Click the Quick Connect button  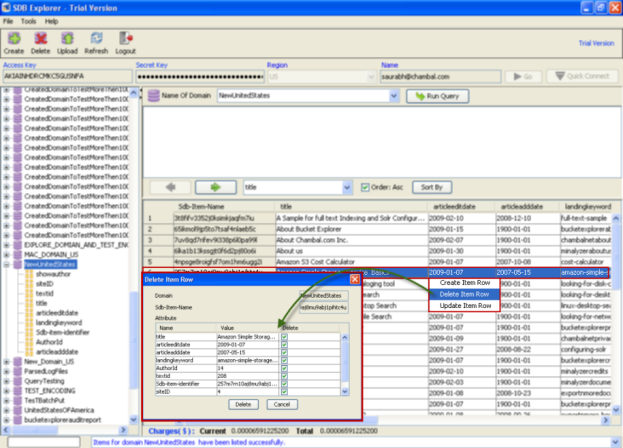tap(582, 76)
